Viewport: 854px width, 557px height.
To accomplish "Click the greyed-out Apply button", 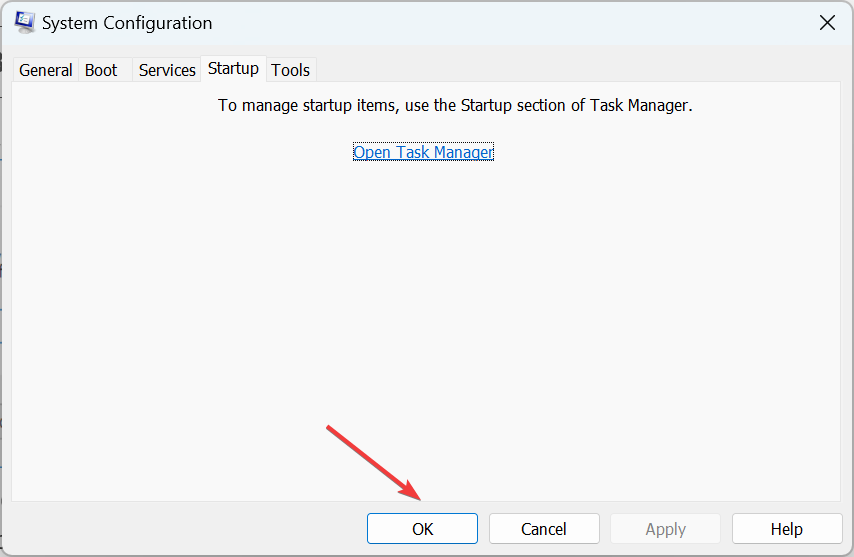I will (x=666, y=529).
